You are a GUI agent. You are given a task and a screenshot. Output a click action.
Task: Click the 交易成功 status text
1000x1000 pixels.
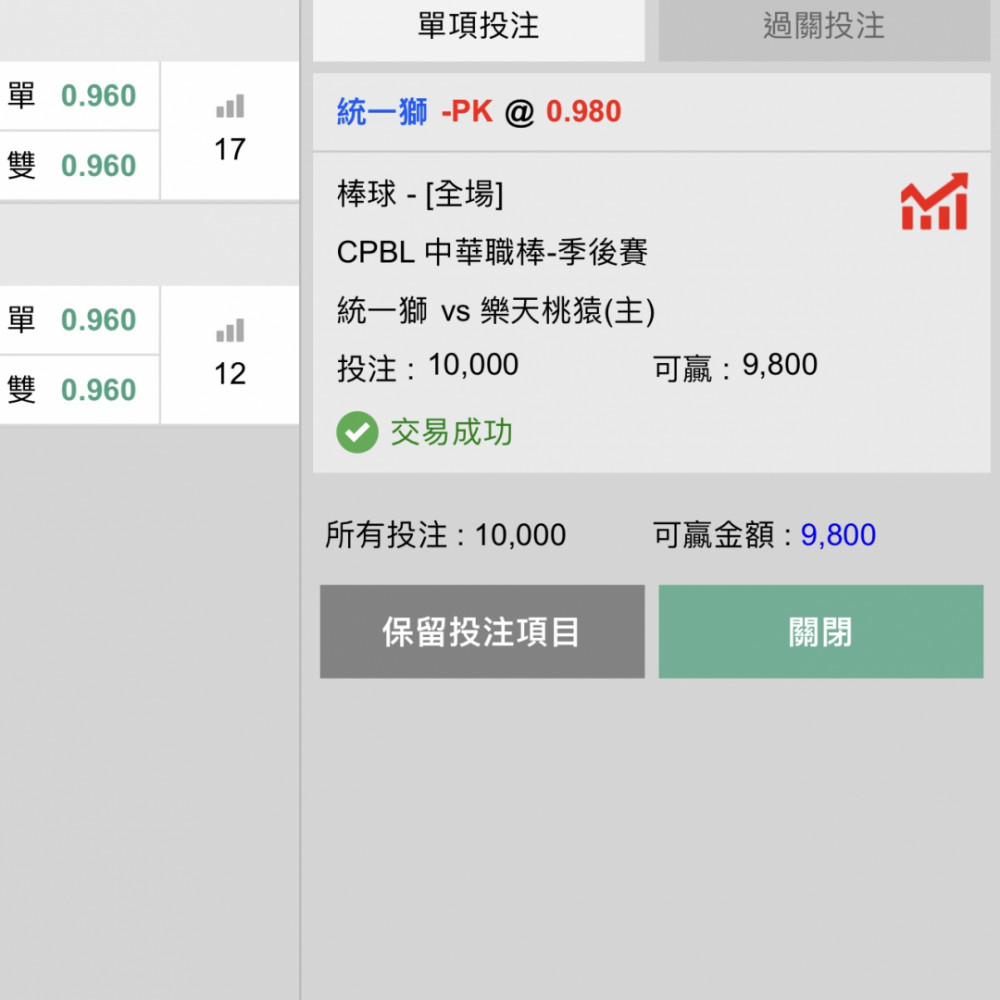tap(452, 432)
